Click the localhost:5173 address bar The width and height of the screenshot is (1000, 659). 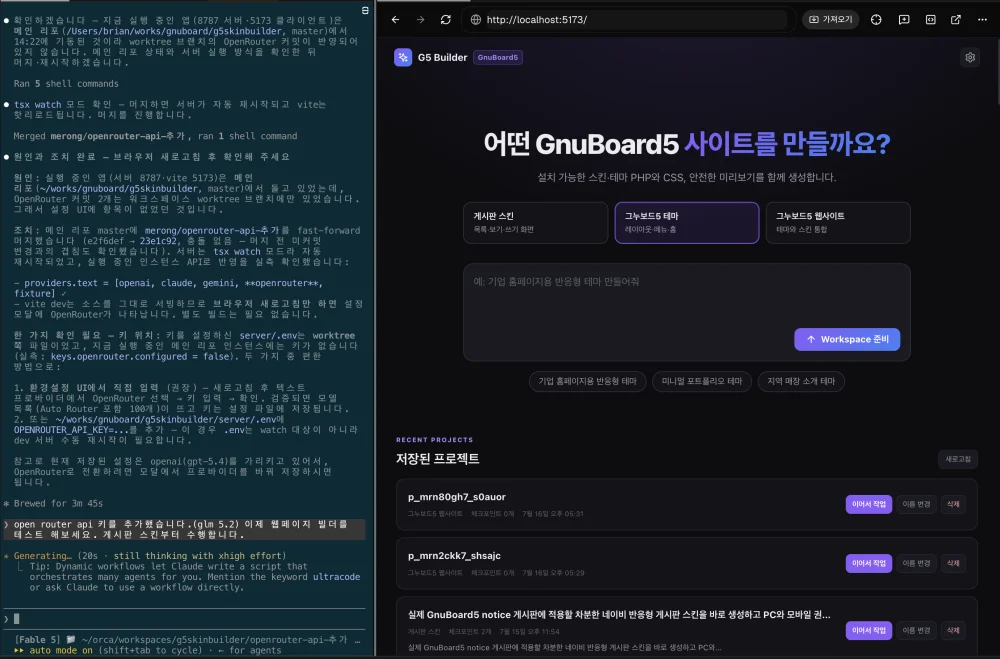[631, 20]
